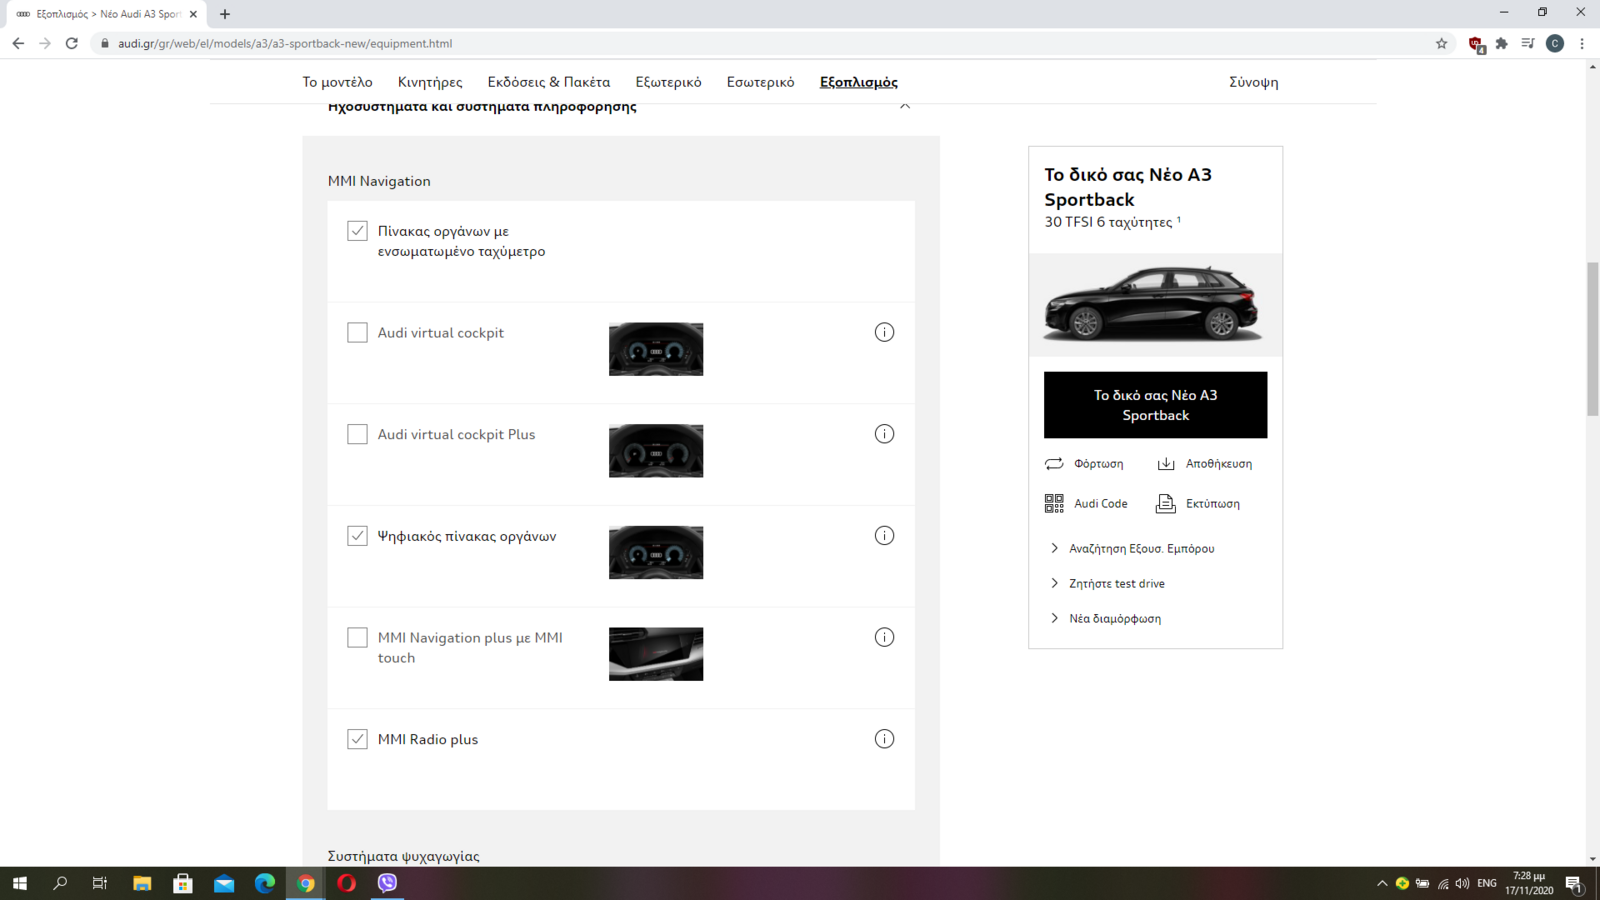
Task: Click Αναζήτηση Εξουσ. Εμπόρου link
Action: coord(1142,548)
